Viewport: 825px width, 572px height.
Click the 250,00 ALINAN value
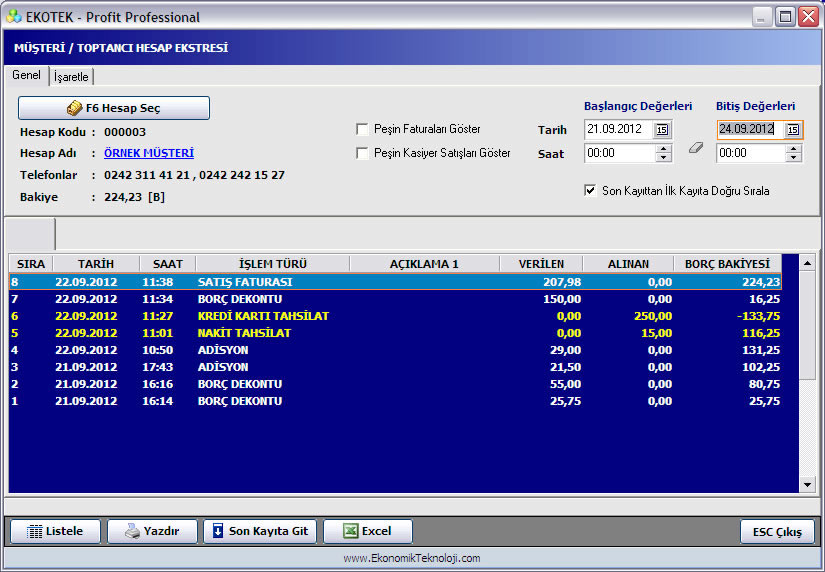point(653,316)
